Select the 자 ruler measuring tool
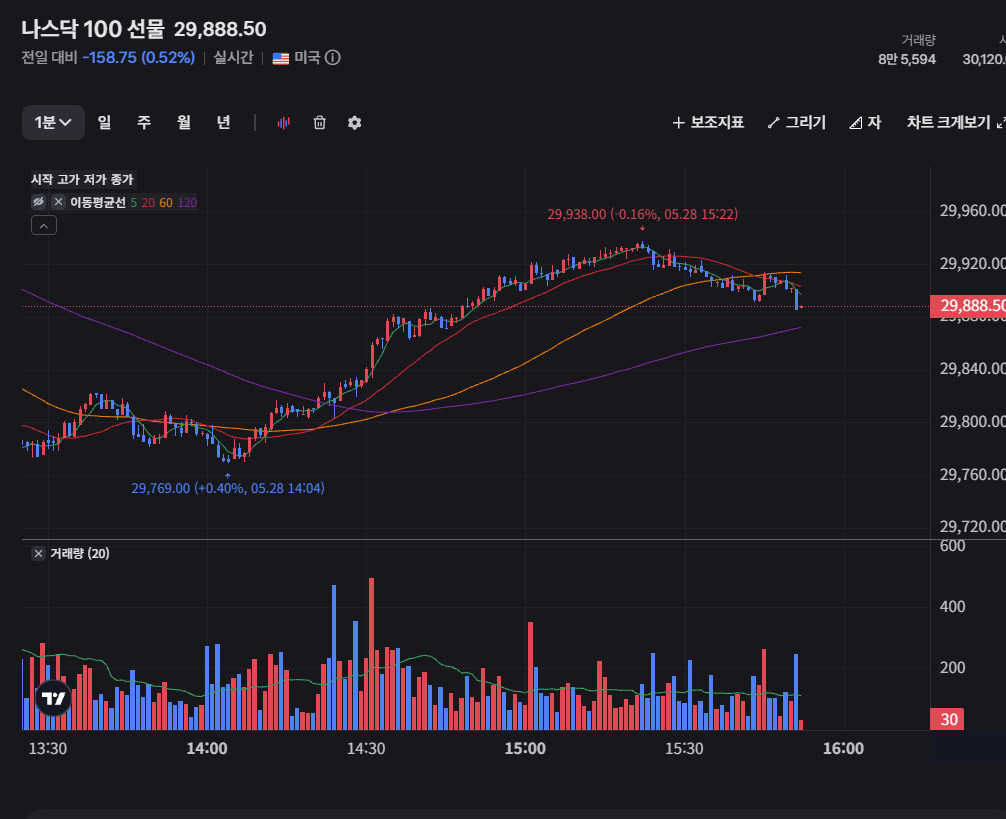 865,122
